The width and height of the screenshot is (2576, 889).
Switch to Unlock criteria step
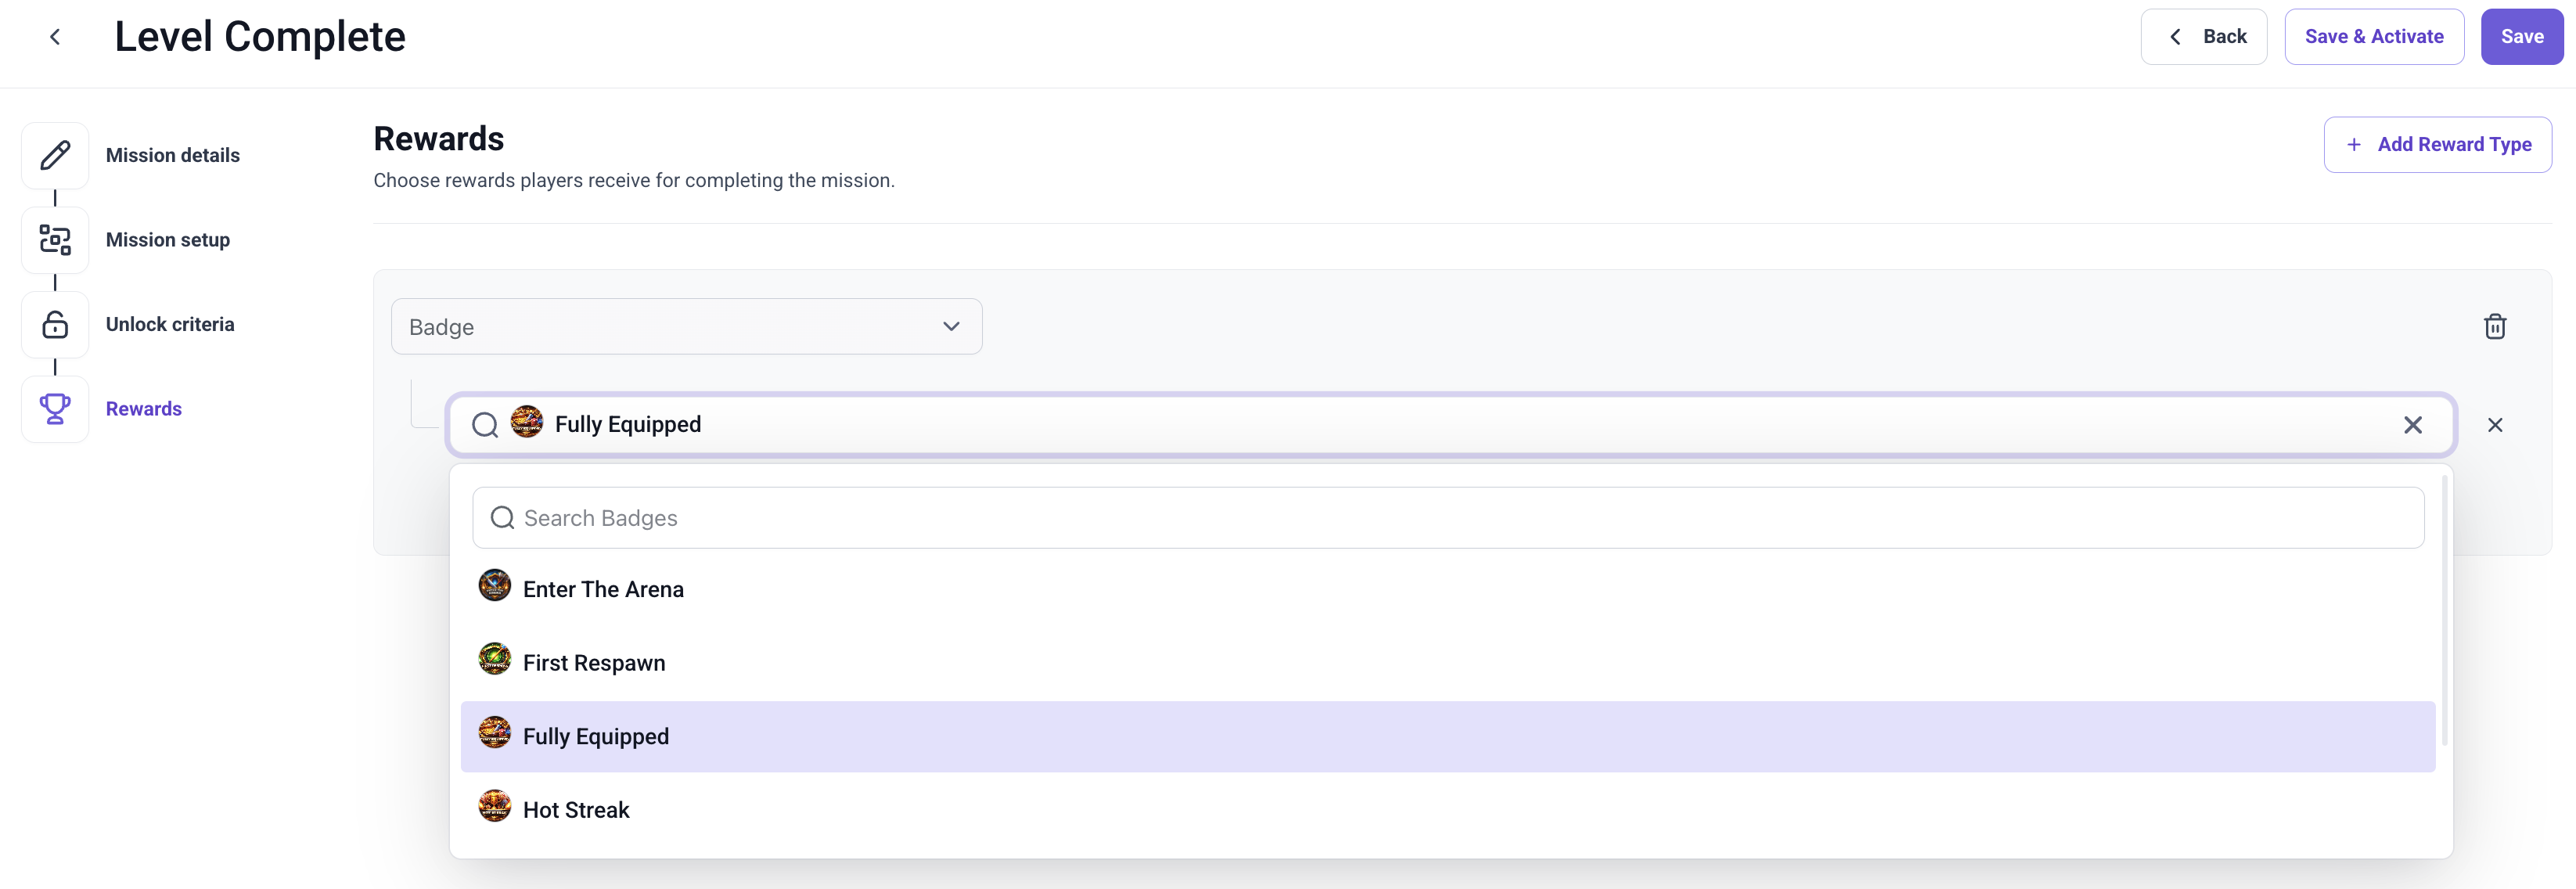pos(170,324)
